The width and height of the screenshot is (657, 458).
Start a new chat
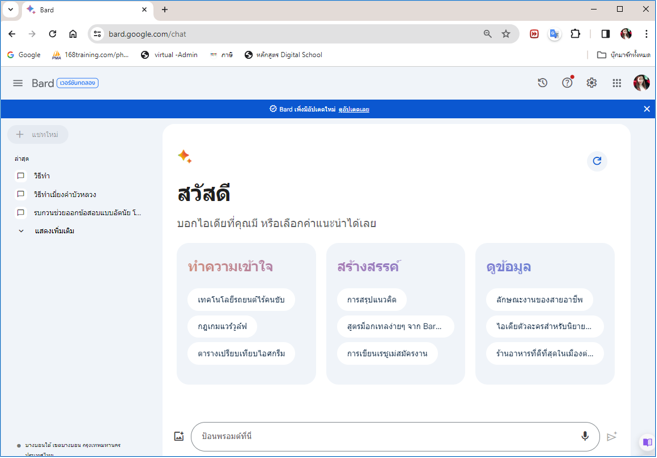(x=38, y=135)
